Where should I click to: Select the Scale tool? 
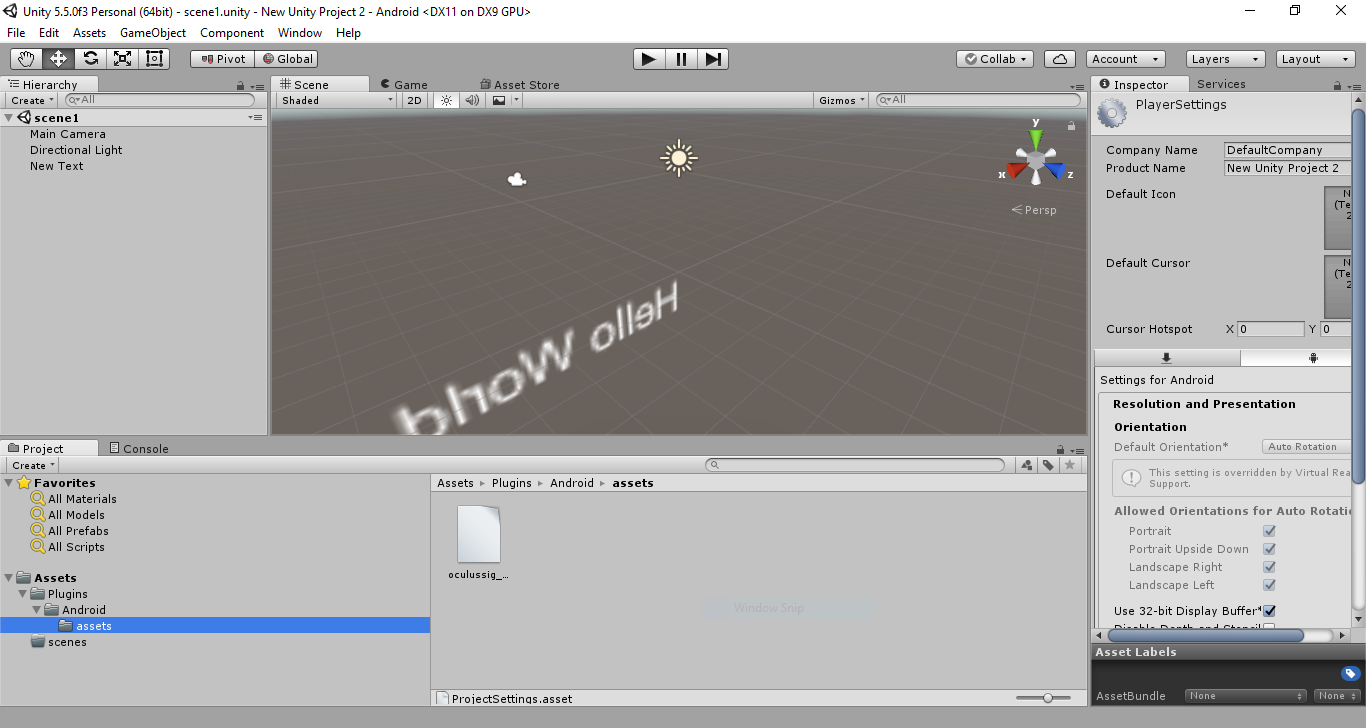point(122,59)
